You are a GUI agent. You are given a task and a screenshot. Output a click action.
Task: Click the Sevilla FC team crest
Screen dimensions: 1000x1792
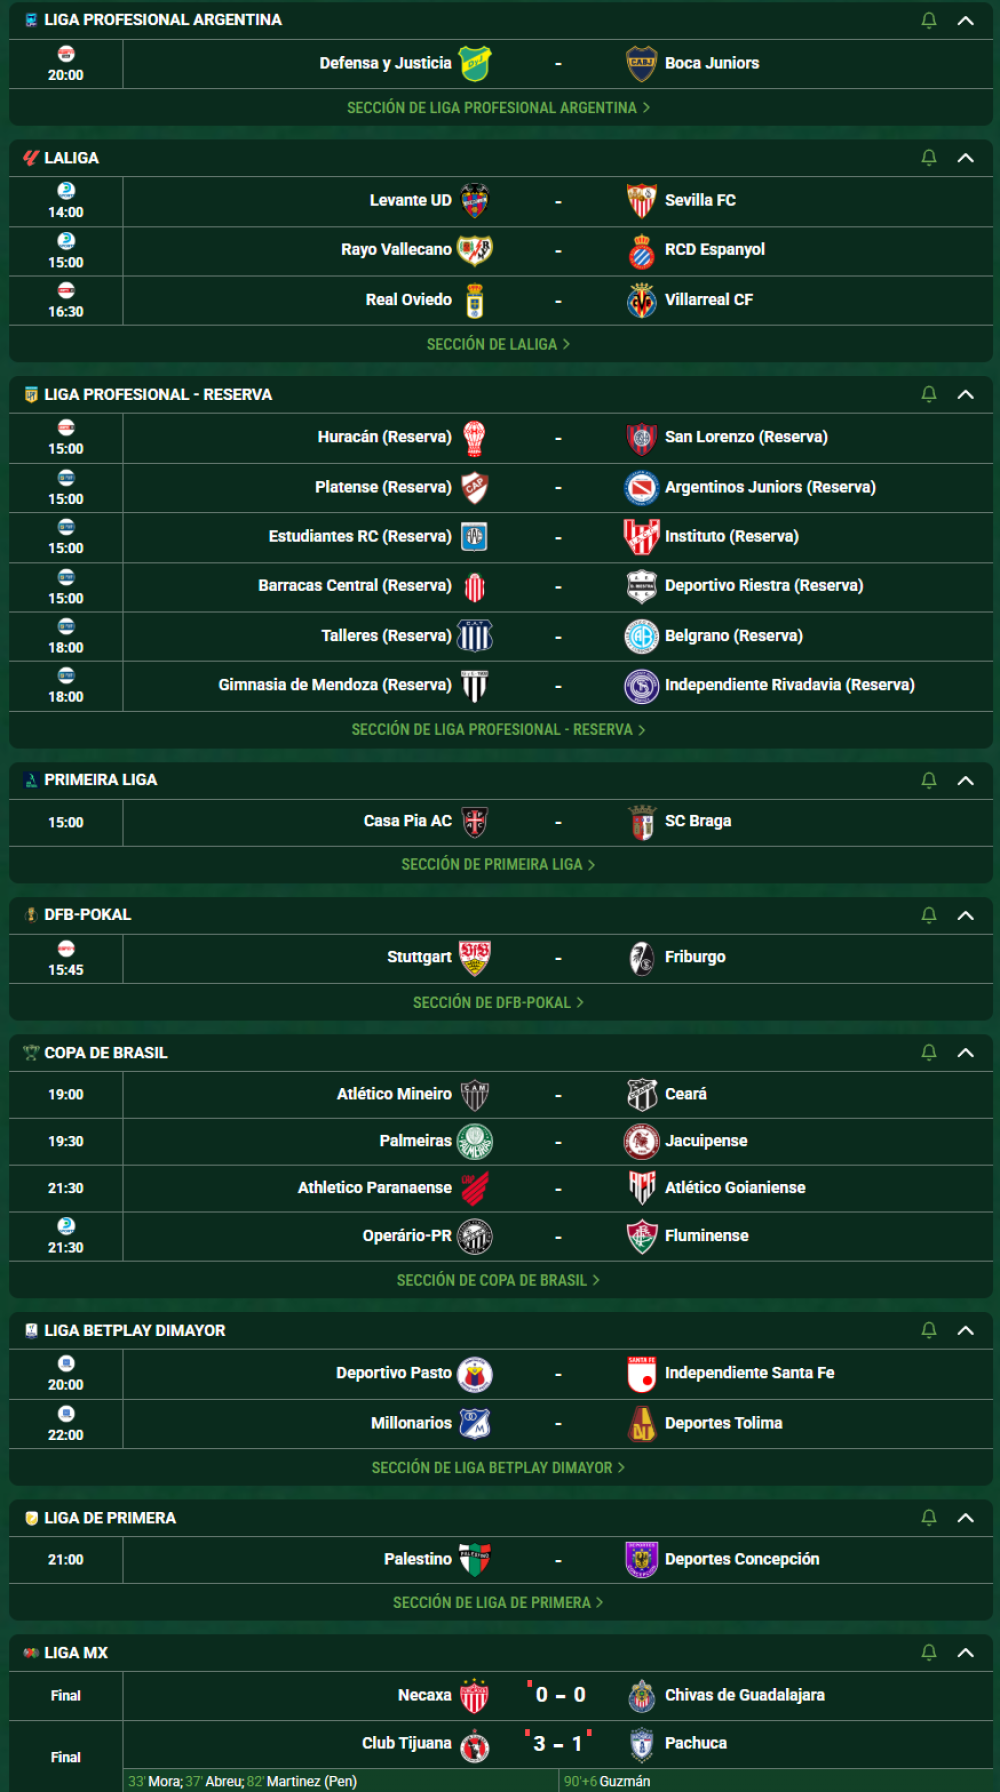pos(641,200)
